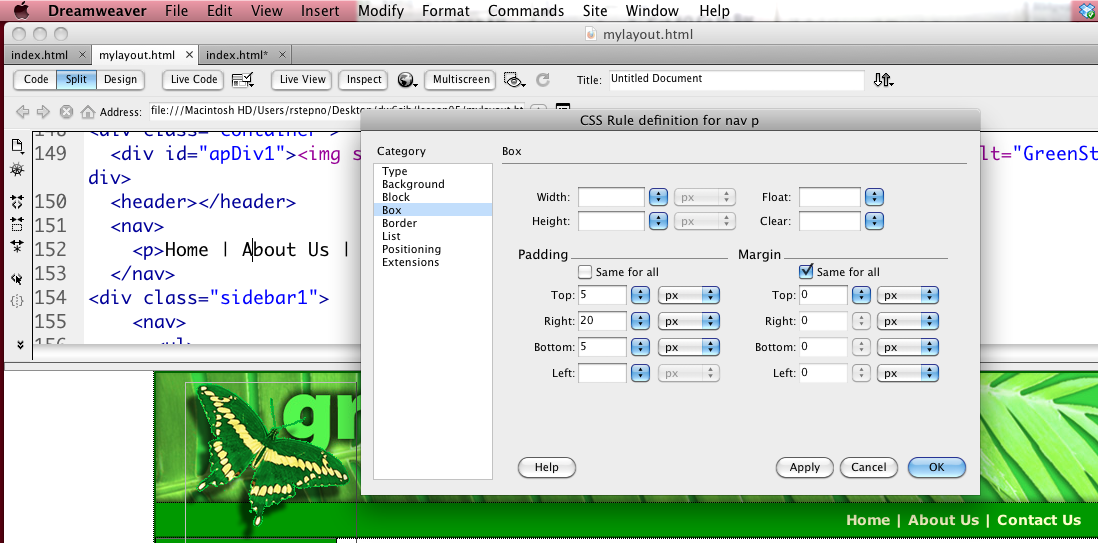Click the Home icon beside Address
This screenshot has height=543, width=1098.
88,111
